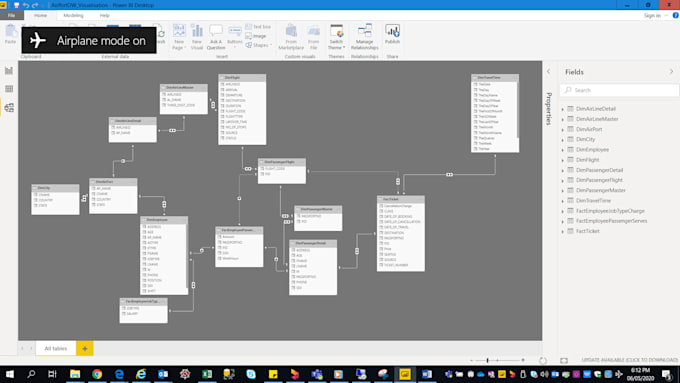This screenshot has width=680, height=383.
Task: Select DimPassengerMaster in Fields list
Action: (x=601, y=190)
